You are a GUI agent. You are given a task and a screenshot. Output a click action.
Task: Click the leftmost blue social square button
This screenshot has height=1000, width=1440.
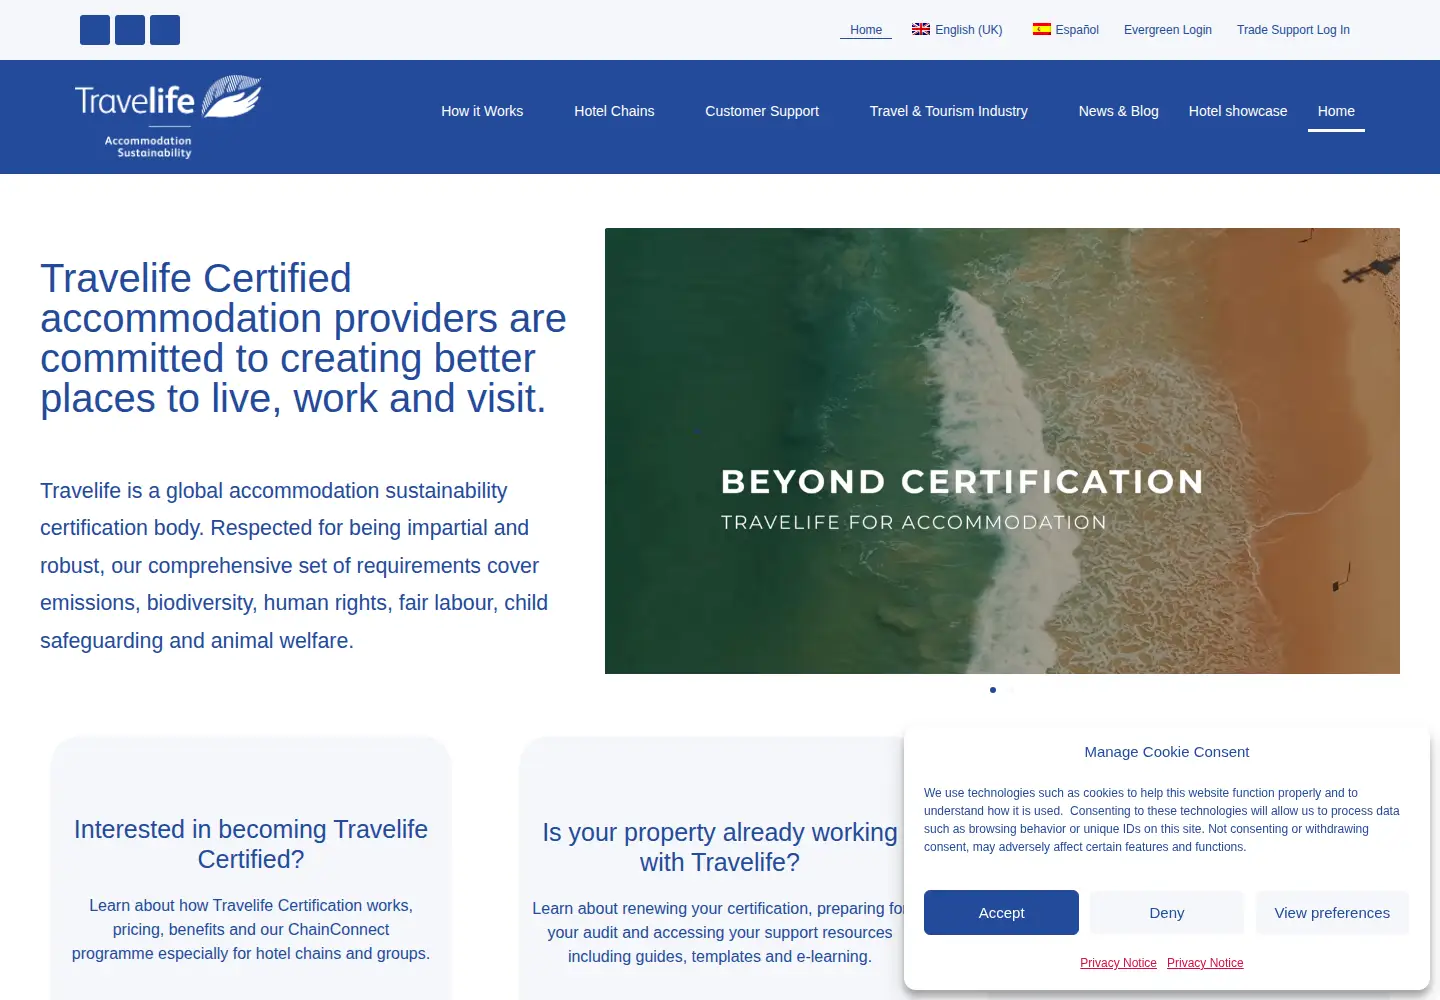click(95, 30)
